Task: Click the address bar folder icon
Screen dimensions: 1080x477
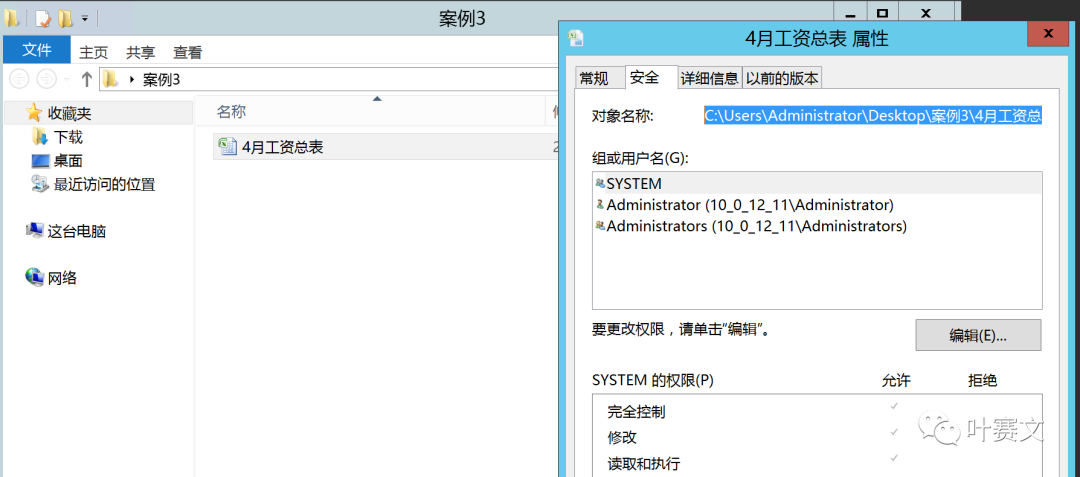Action: click(x=111, y=79)
